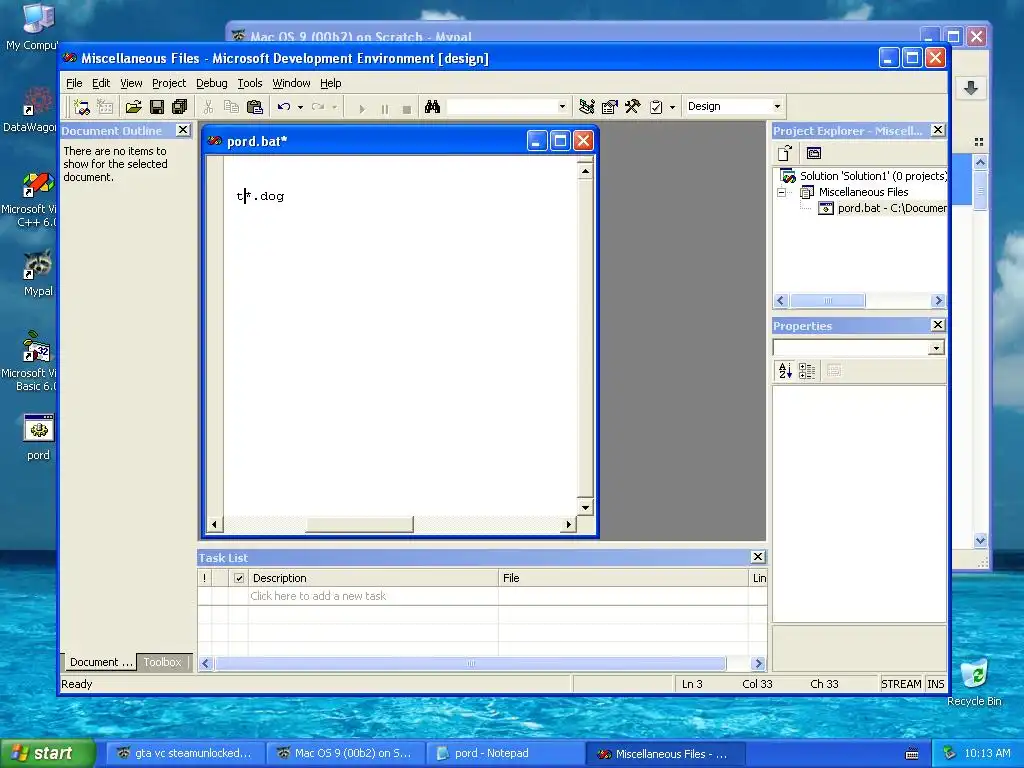Toggle the checkbox column header in Task List
This screenshot has width=1024, height=768.
tap(239, 578)
